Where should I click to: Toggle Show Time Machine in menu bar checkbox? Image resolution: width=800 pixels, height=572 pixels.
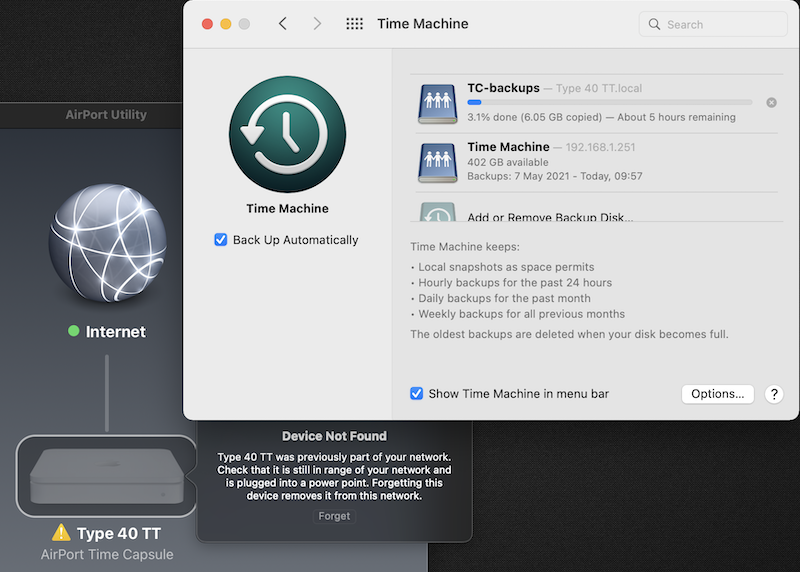tap(416, 393)
